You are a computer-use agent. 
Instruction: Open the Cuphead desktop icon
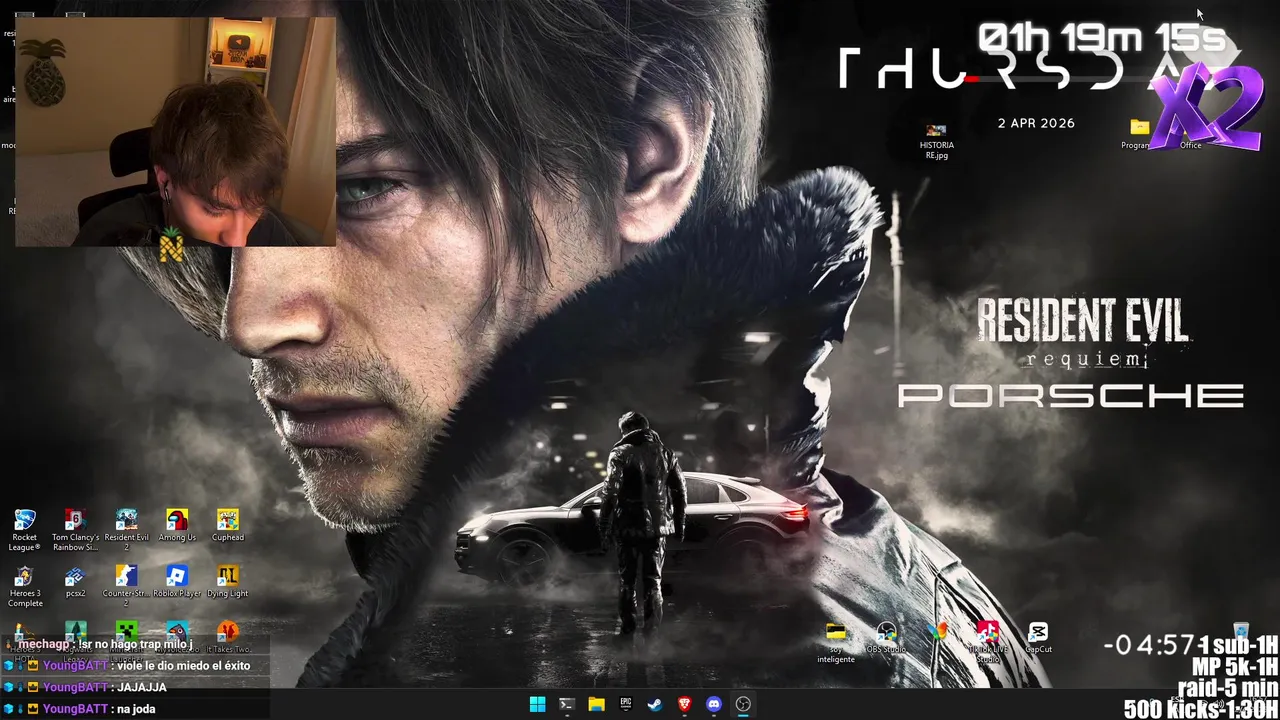228,526
